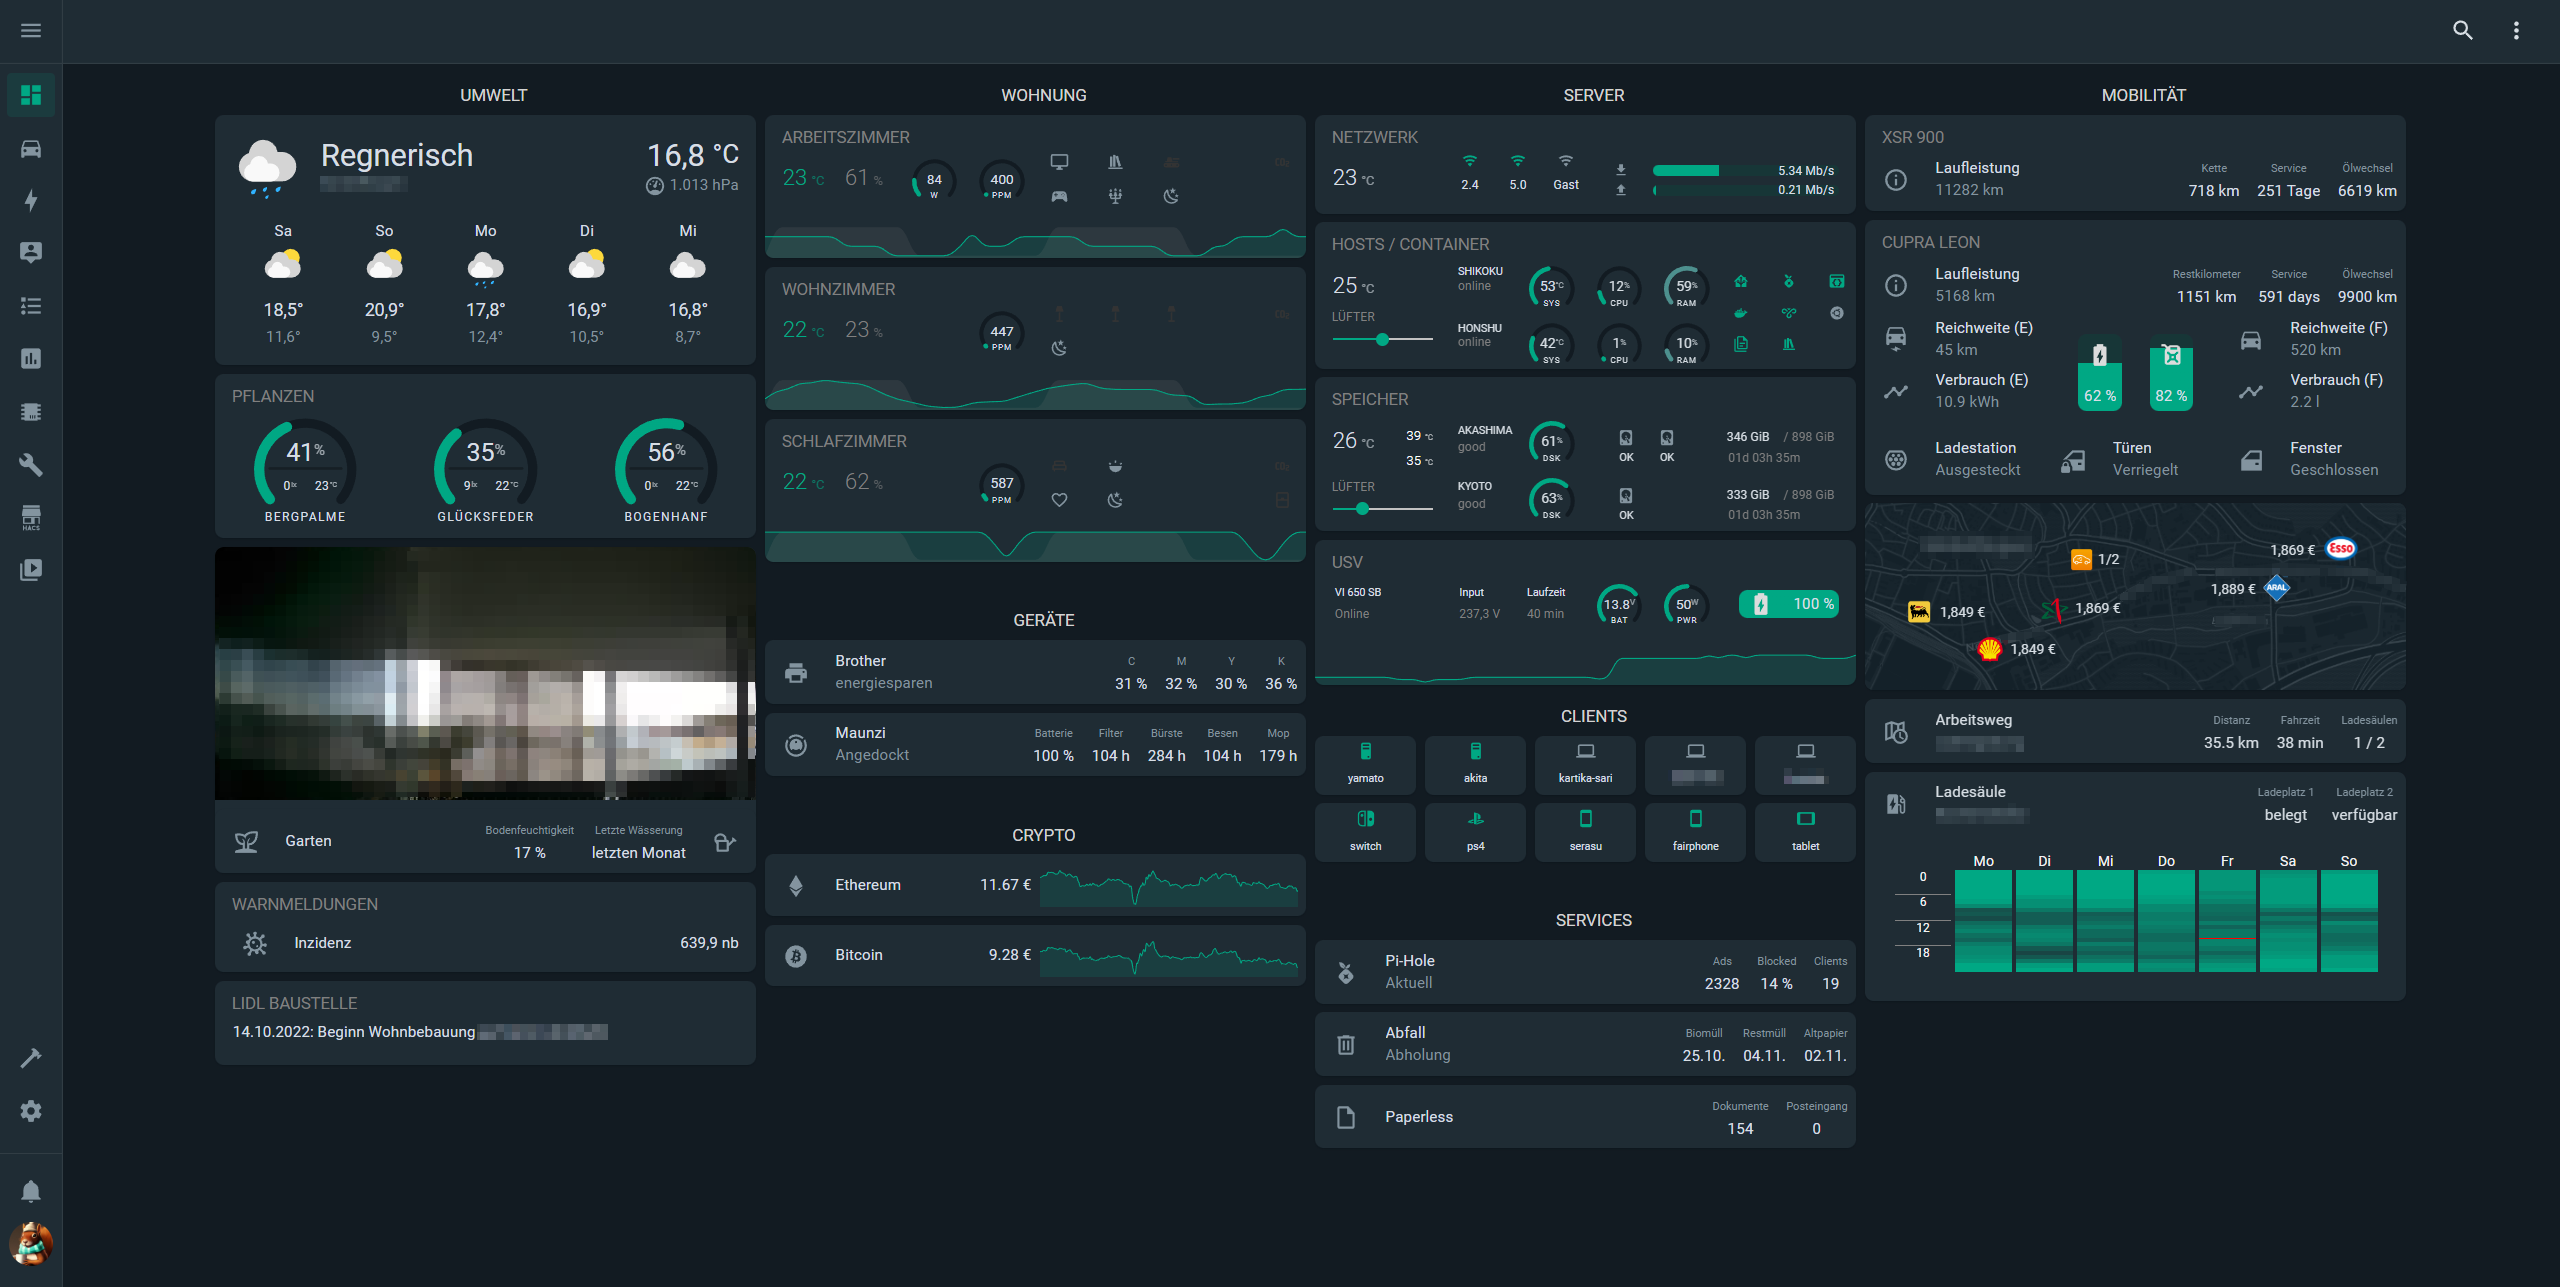Open the settings gear in sidebar
The image size is (2560, 1287).
point(31,1111)
